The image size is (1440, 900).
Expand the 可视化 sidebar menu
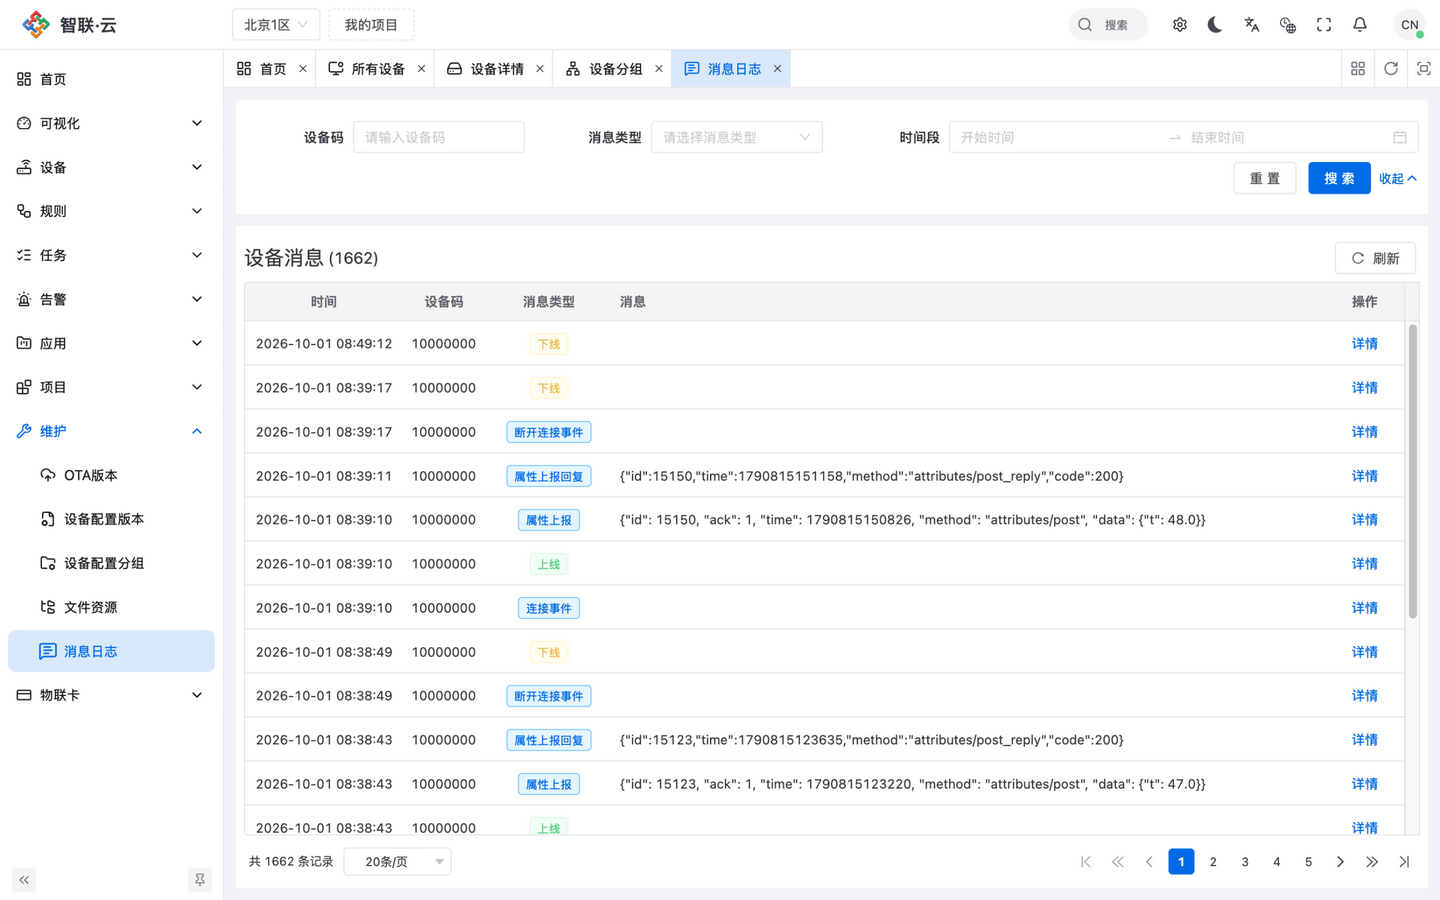click(111, 123)
